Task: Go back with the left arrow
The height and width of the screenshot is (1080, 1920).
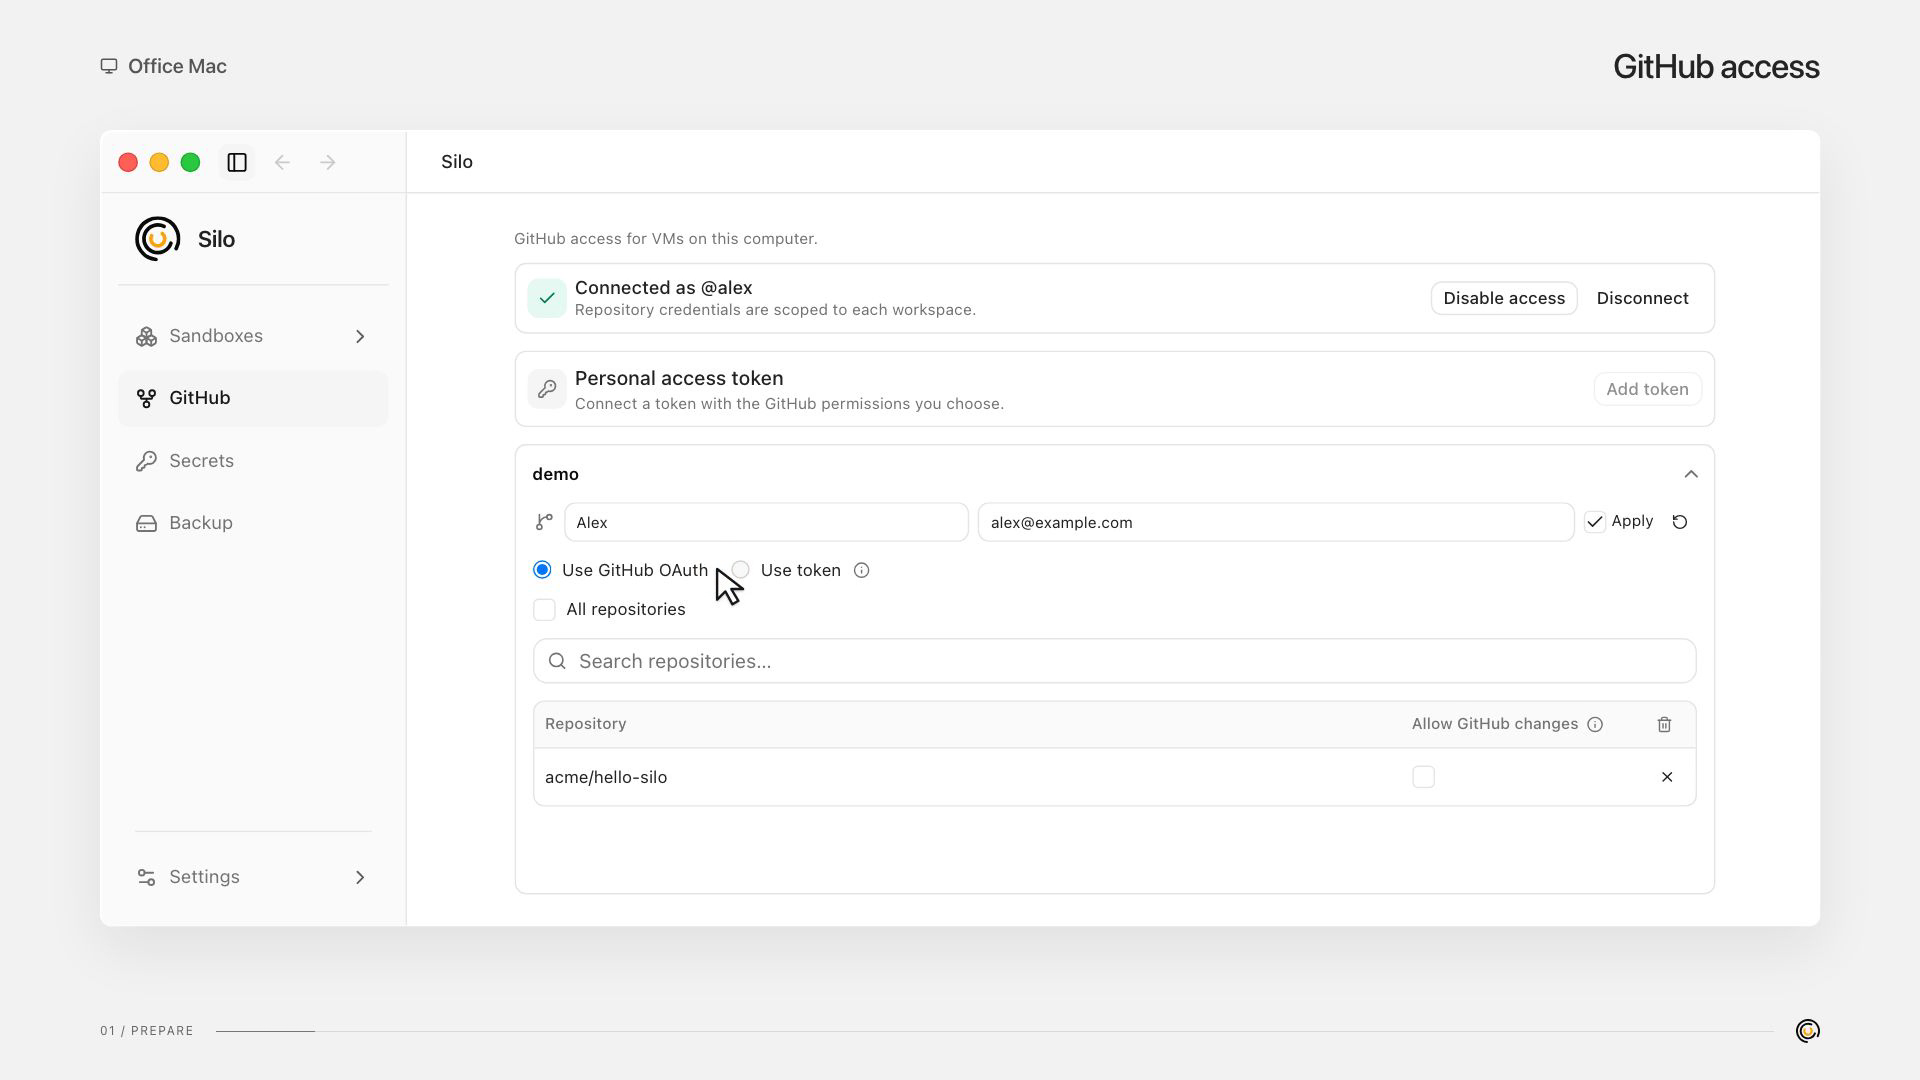Action: point(282,162)
